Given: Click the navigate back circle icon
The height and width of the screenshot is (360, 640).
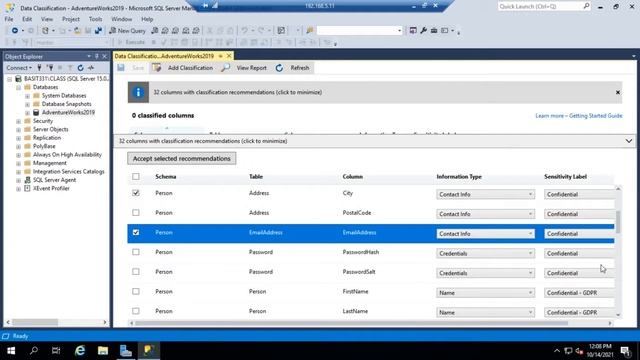Looking at the screenshot, I should (x=15, y=31).
